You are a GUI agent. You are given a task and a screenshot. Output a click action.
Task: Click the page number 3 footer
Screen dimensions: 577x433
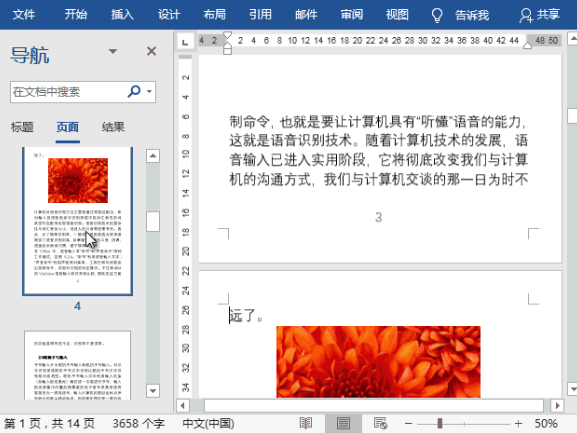coord(379,217)
